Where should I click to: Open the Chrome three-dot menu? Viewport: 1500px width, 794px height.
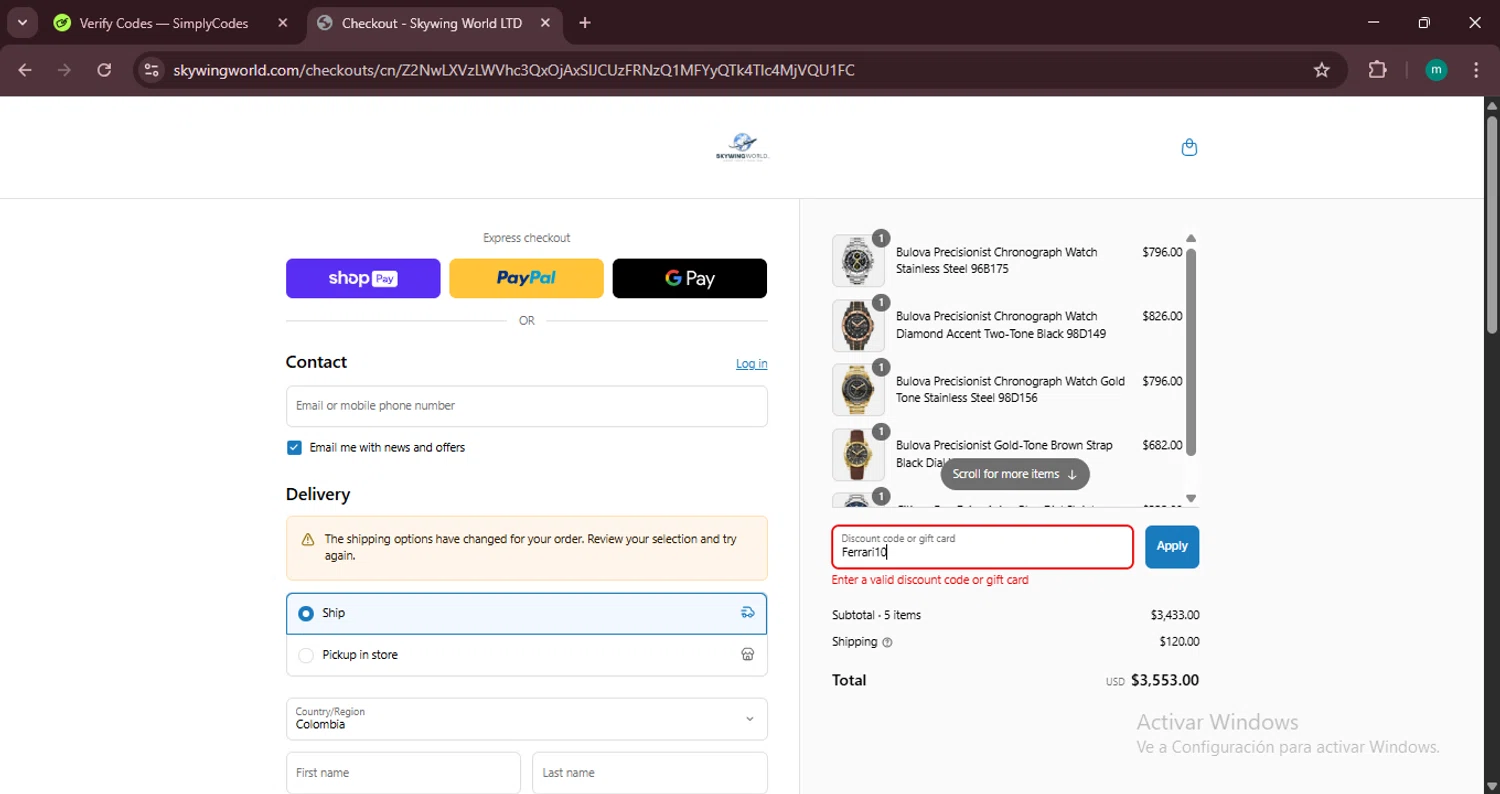tap(1476, 70)
